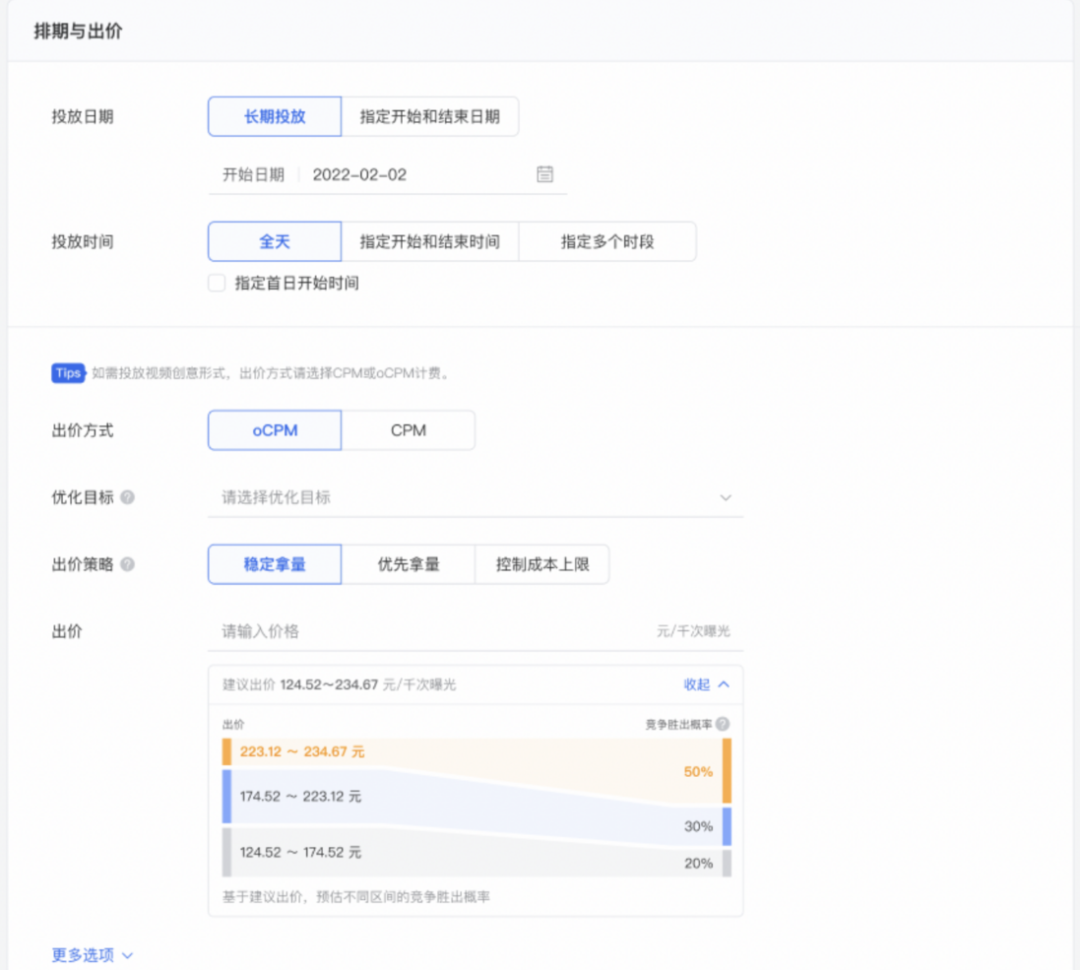1080x970 pixels.
Task: Collapse suggested bid panel via 收起
Action: click(706, 684)
